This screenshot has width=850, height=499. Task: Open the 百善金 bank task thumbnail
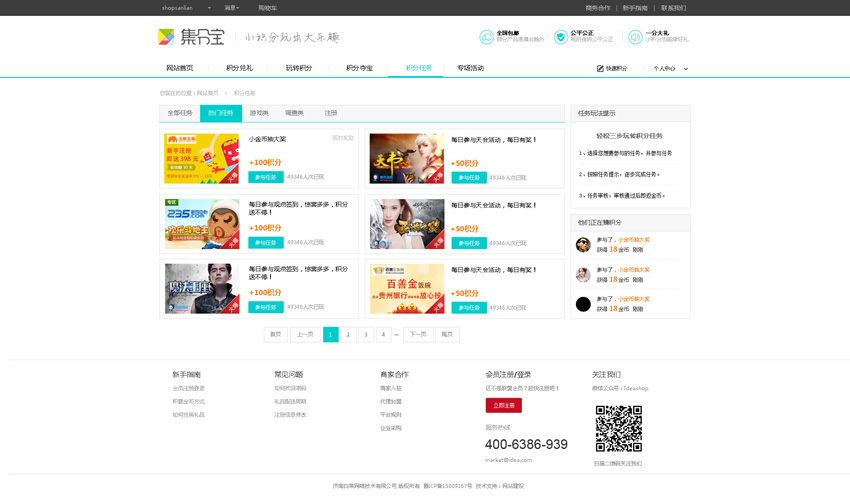tap(407, 289)
